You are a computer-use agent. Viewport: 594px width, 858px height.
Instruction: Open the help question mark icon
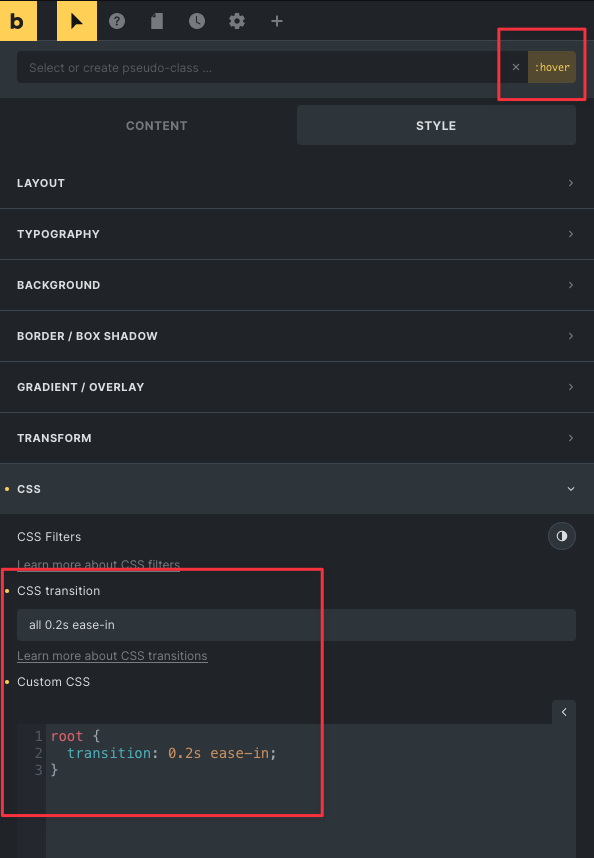pos(117,21)
